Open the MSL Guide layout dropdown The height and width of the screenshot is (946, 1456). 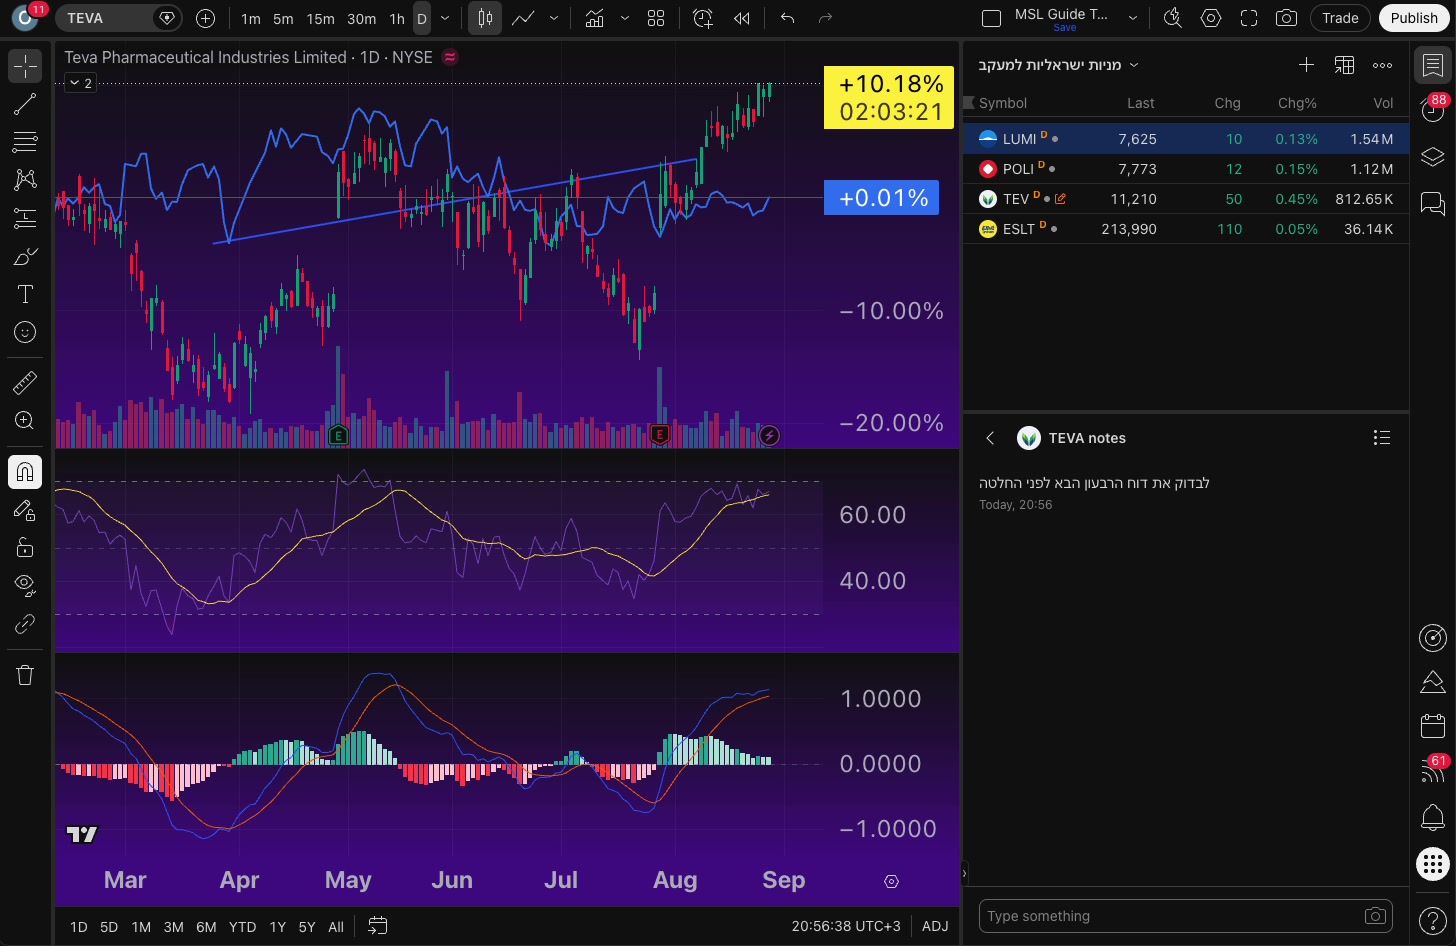pyautogui.click(x=1132, y=18)
